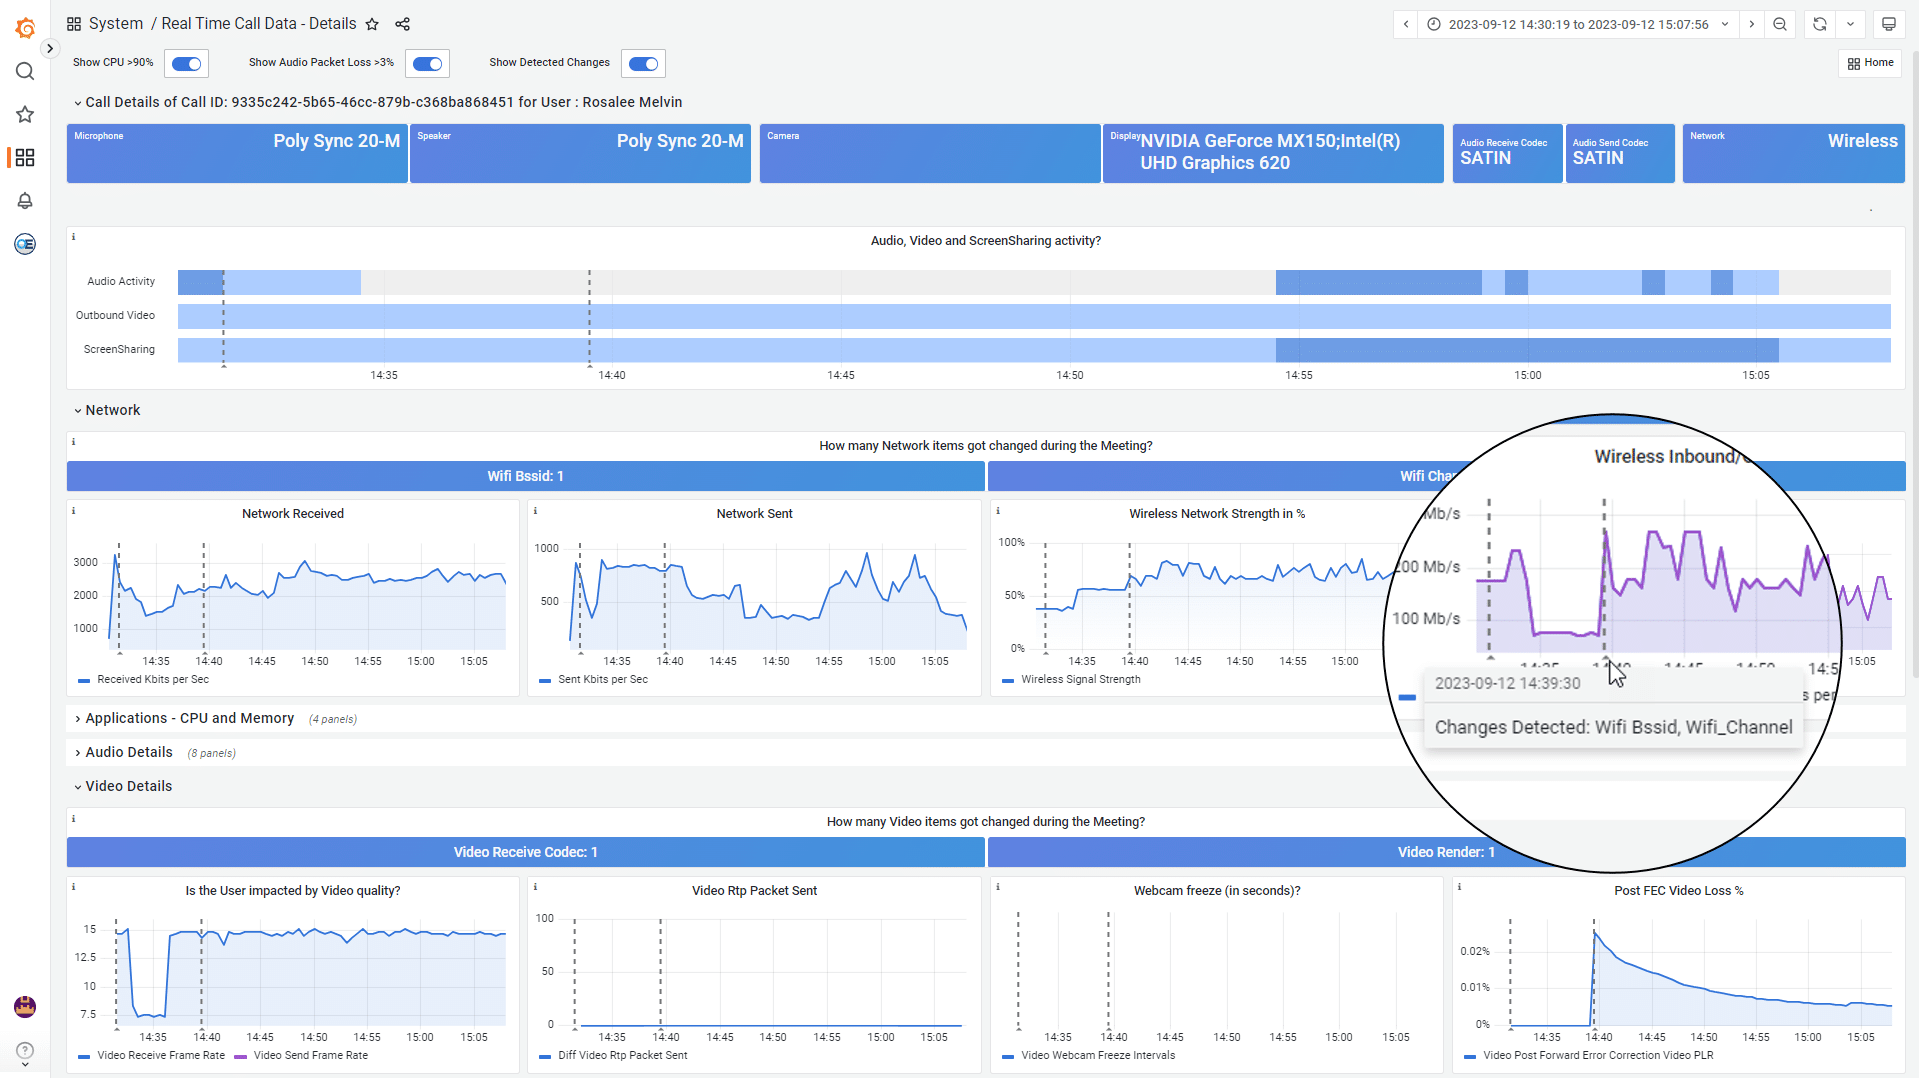Image resolution: width=1919 pixels, height=1078 pixels.
Task: Toggle Received Kbits per Sec legend series
Action: pyautogui.click(x=152, y=679)
